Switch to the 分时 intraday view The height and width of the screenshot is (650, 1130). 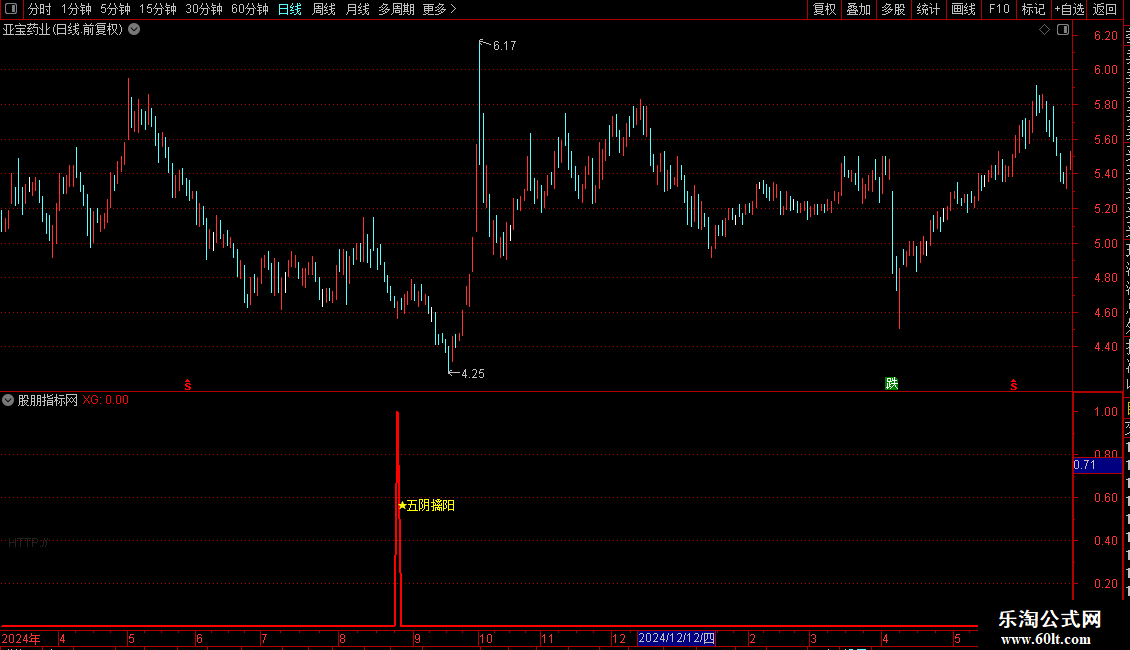tap(40, 9)
